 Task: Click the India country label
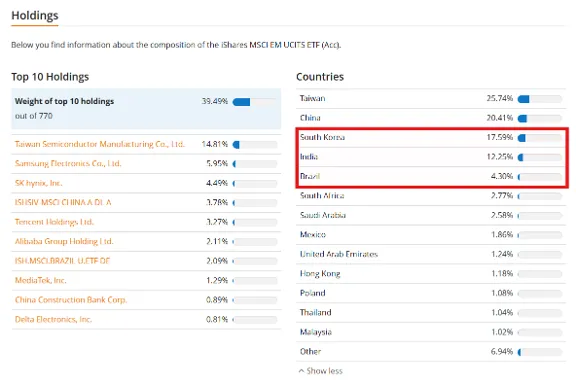pyautogui.click(x=309, y=157)
